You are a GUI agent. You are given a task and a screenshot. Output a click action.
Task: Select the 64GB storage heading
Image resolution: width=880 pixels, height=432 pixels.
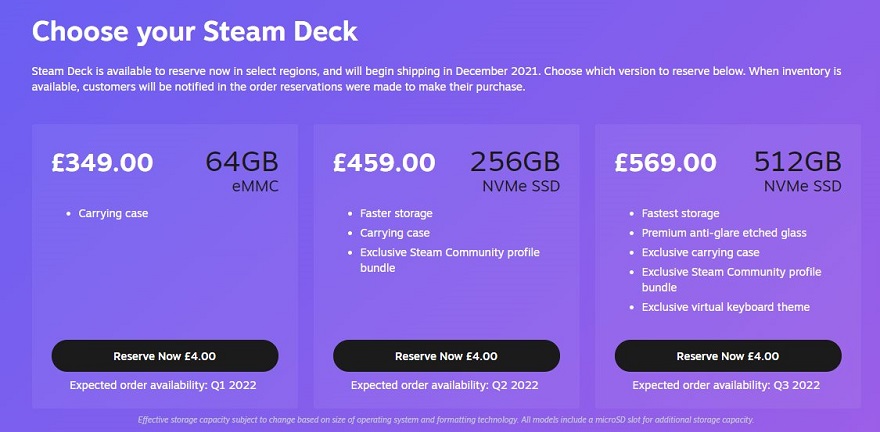pos(242,162)
